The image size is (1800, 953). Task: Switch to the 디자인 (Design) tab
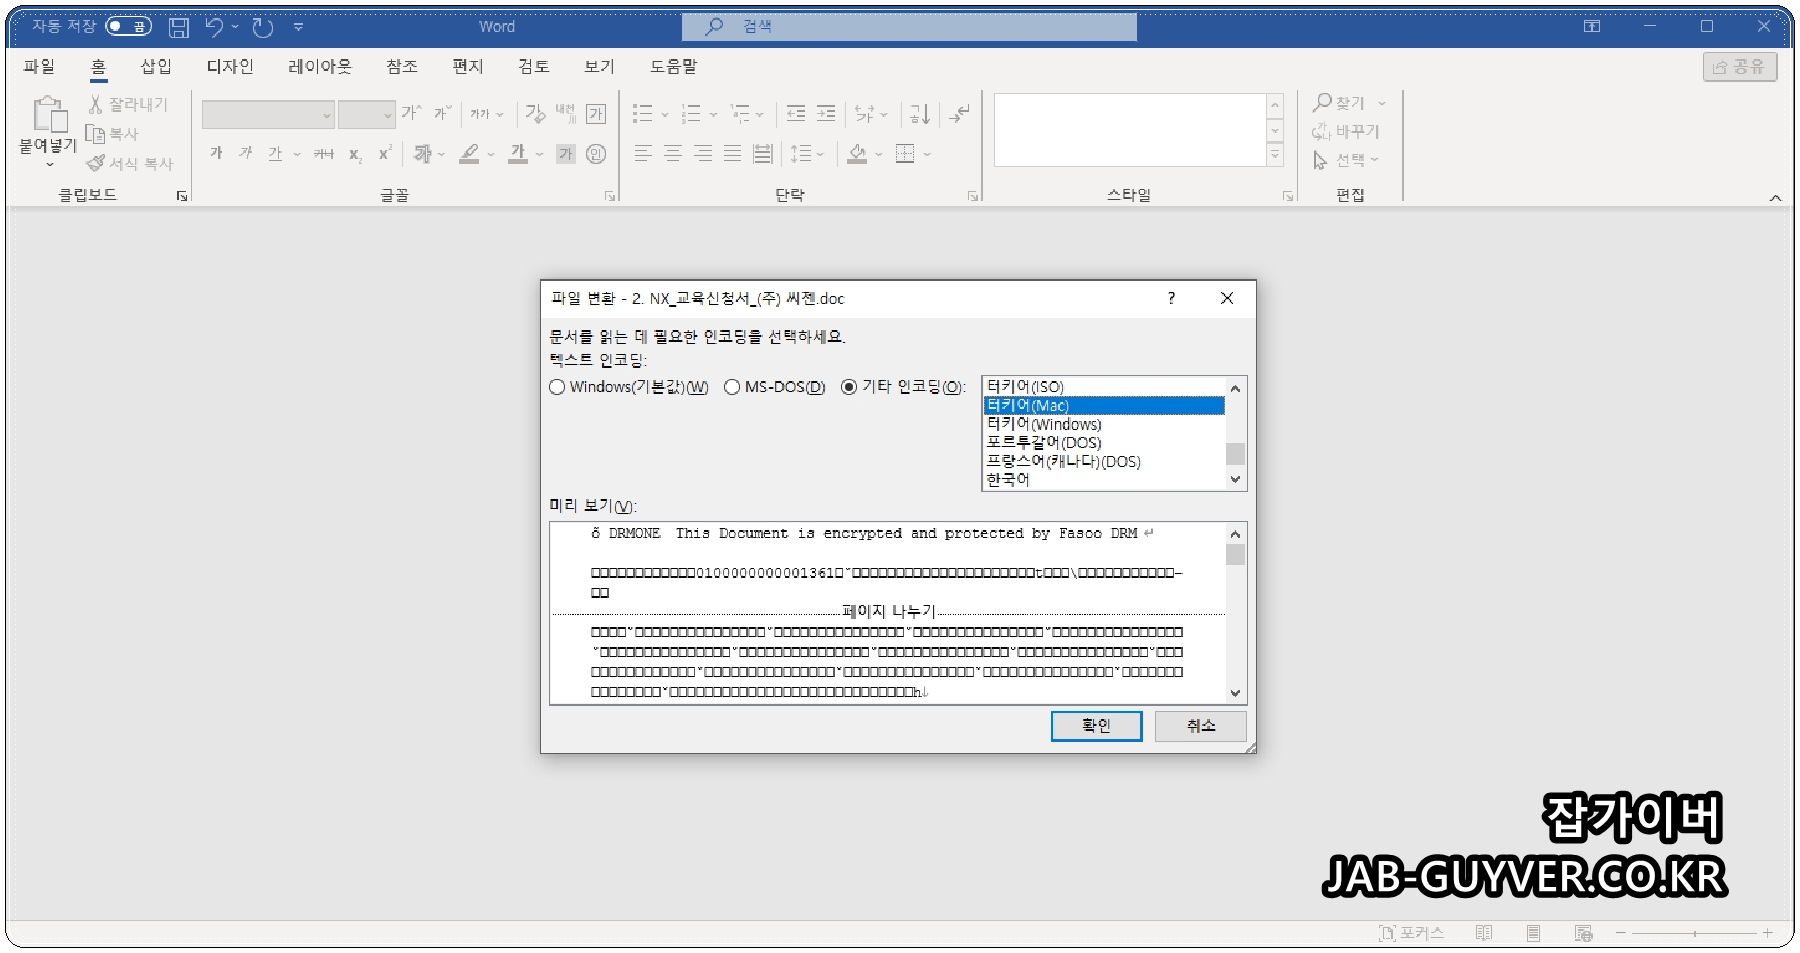(230, 66)
